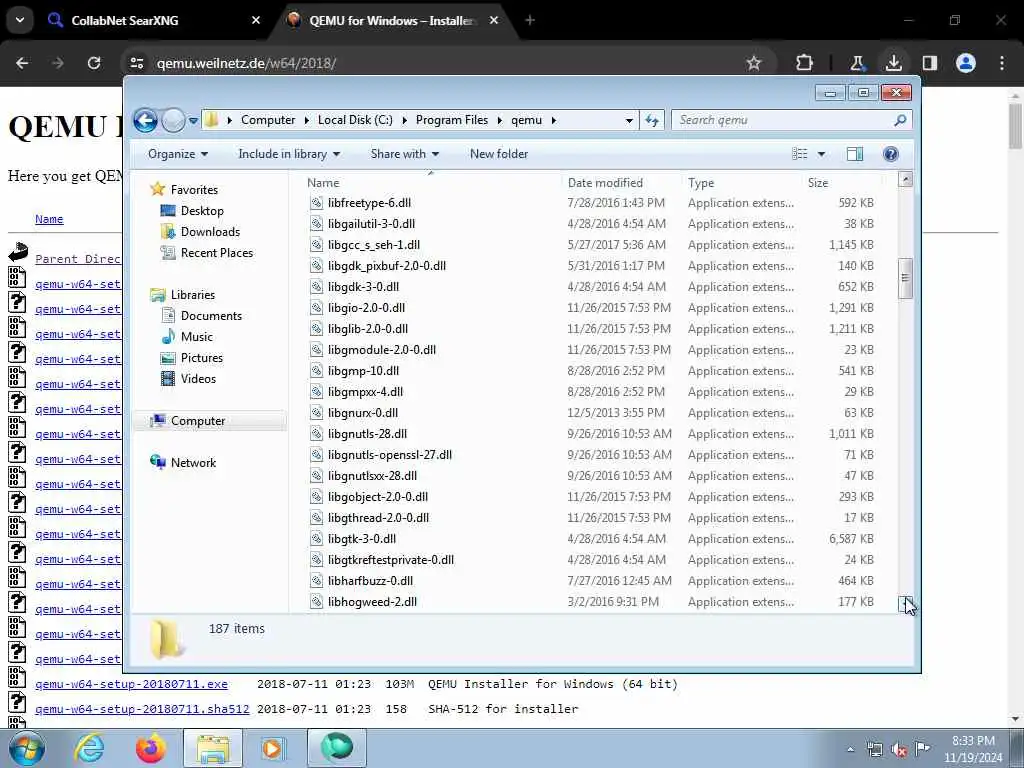
Task: Toggle the preview pane button
Action: 855,154
